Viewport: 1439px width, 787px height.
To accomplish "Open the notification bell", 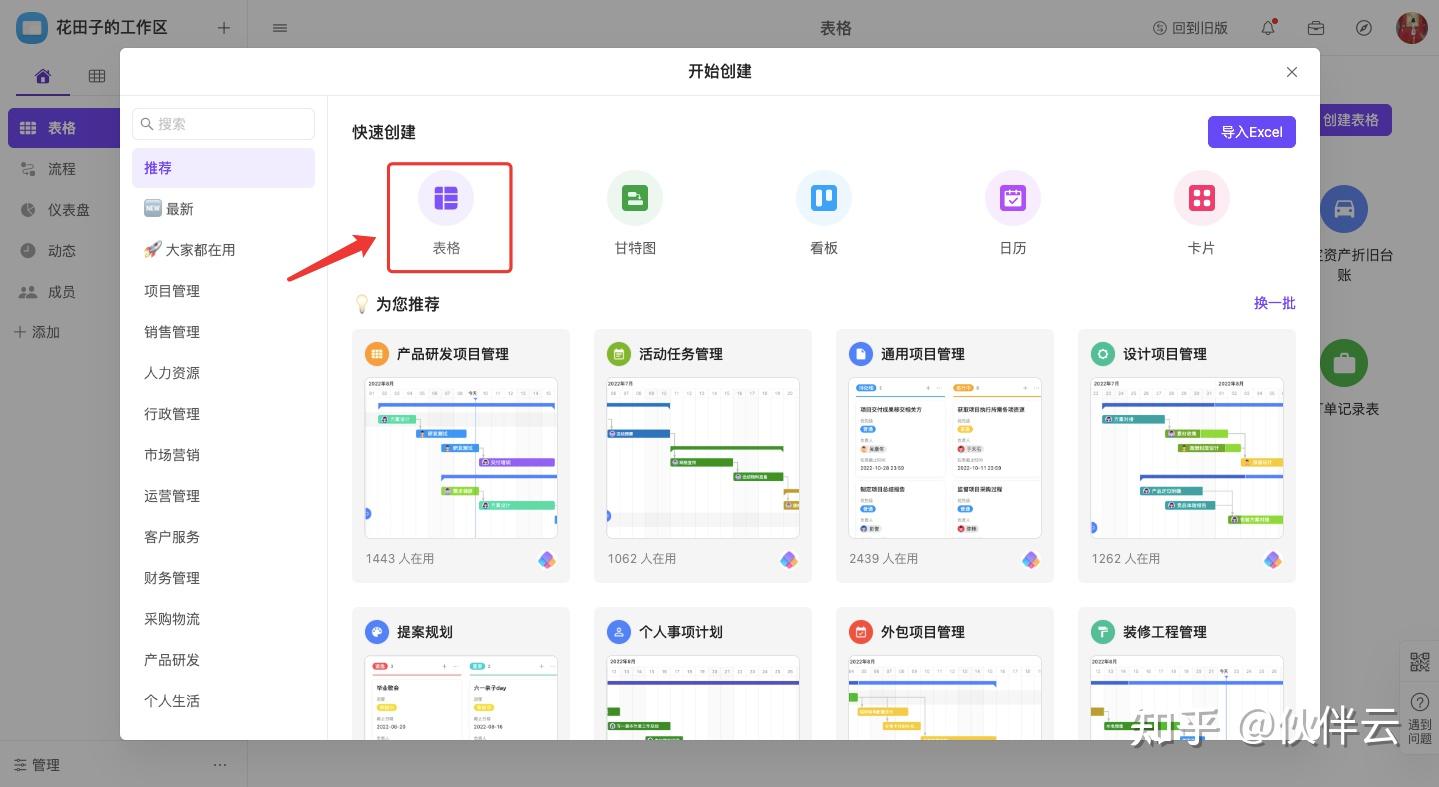I will 1268,27.
